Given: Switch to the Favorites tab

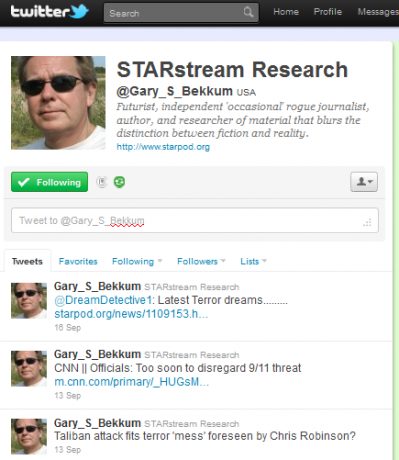Looking at the screenshot, I should (78, 261).
